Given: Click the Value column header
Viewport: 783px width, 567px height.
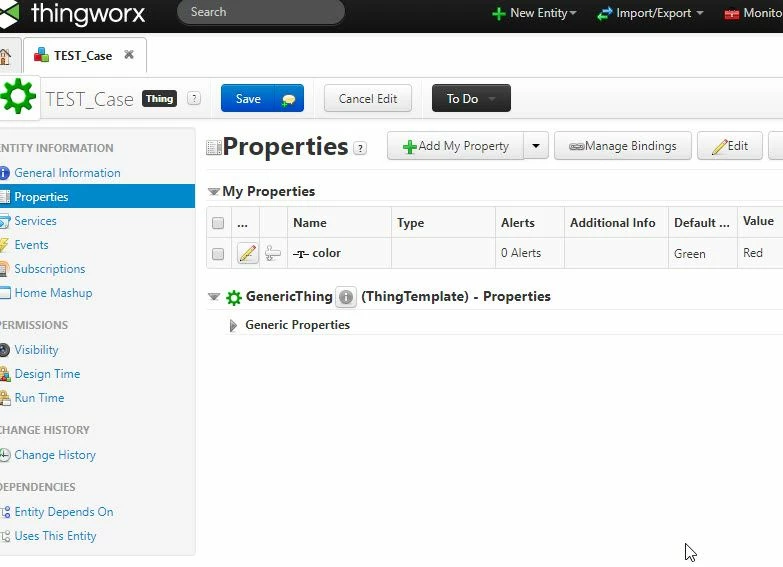Looking at the screenshot, I should [760, 221].
